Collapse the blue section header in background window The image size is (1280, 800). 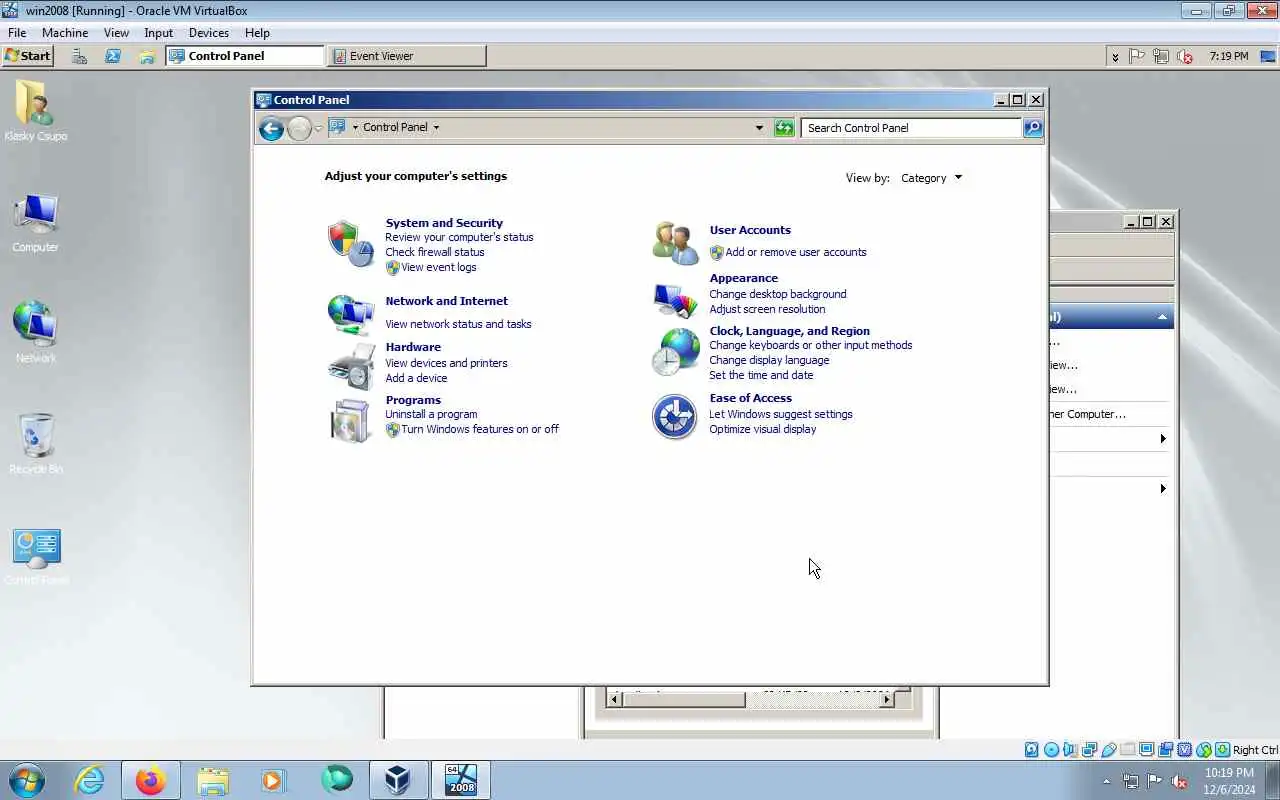click(1162, 317)
